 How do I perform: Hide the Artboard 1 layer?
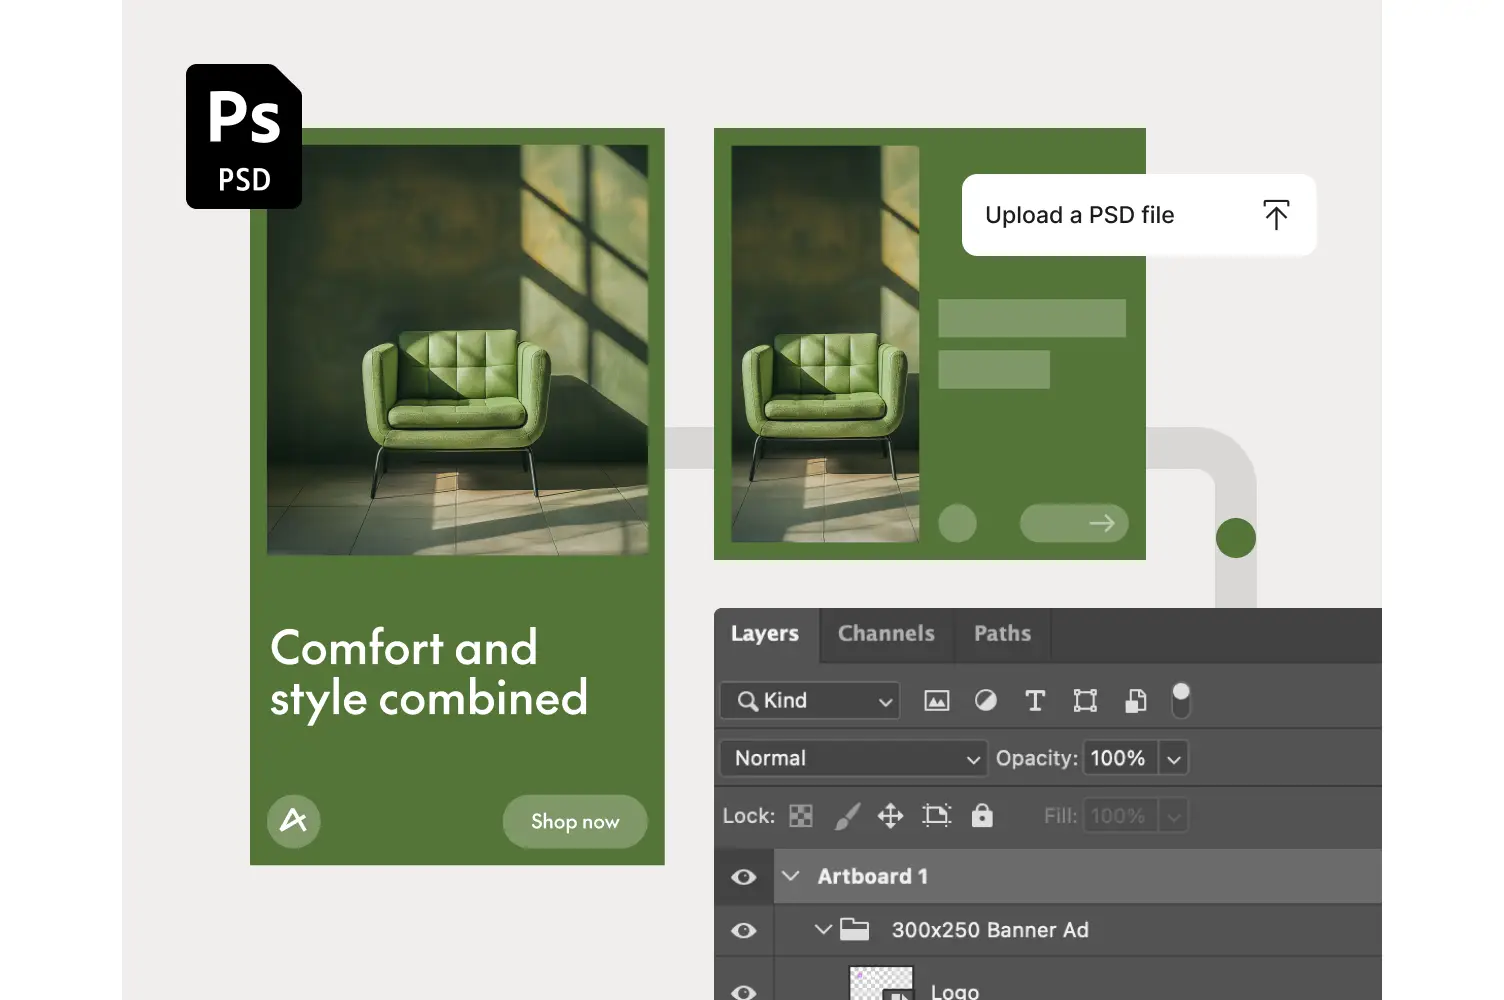click(x=744, y=876)
